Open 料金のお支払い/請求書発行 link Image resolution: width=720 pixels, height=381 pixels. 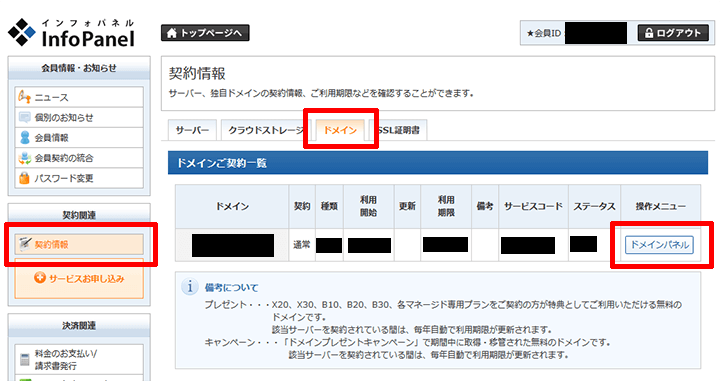(79, 359)
